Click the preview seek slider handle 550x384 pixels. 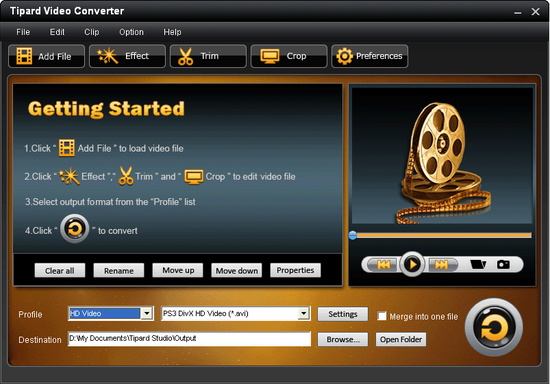pos(353,235)
